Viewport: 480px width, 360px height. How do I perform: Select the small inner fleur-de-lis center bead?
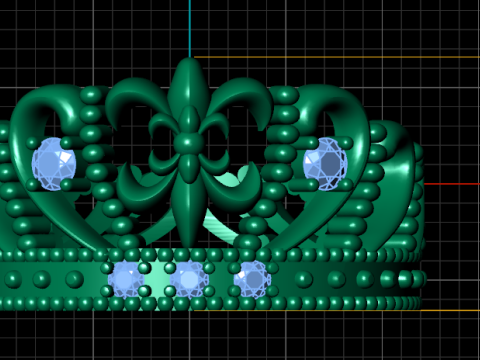(x=189, y=143)
